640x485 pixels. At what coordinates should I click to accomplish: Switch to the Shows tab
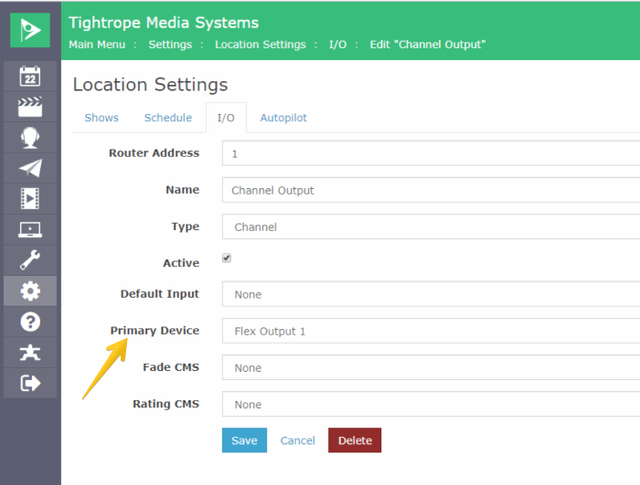[102, 118]
